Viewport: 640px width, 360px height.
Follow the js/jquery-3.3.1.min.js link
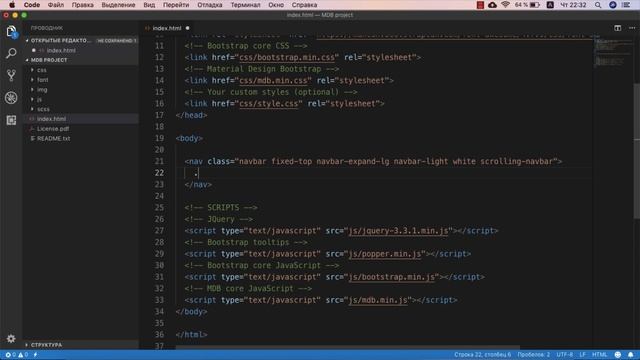click(x=398, y=231)
